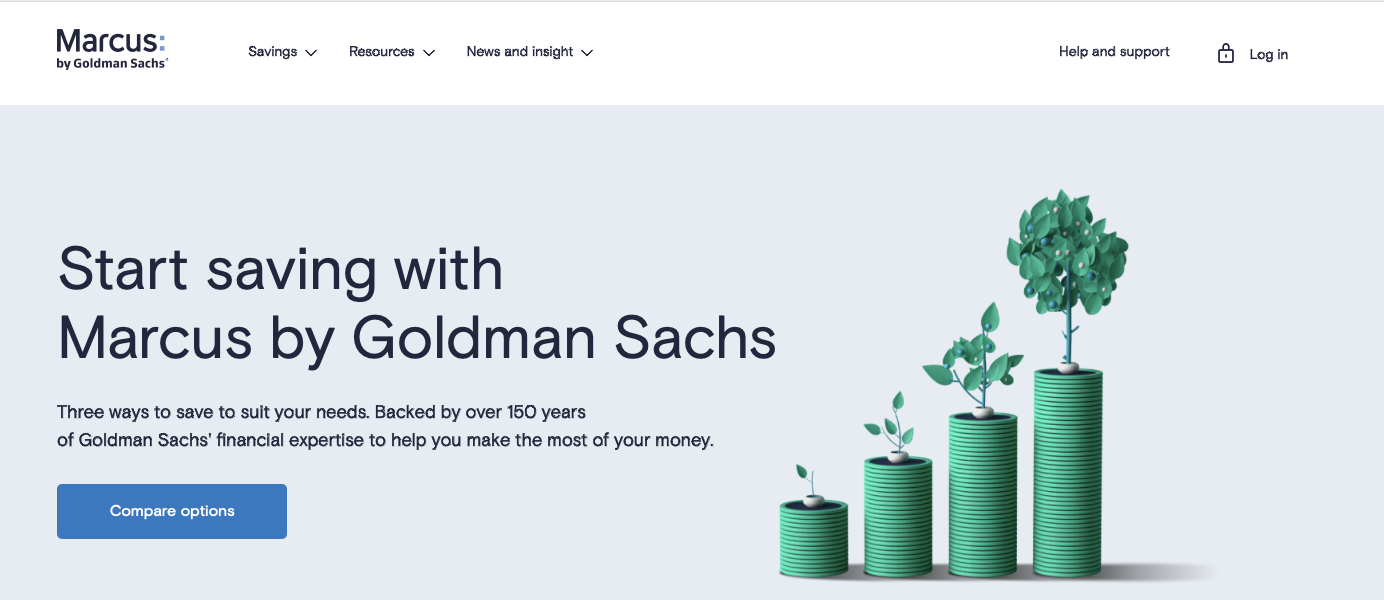Click the second-tallest coin stack
This screenshot has height=600, width=1384.
point(983,495)
